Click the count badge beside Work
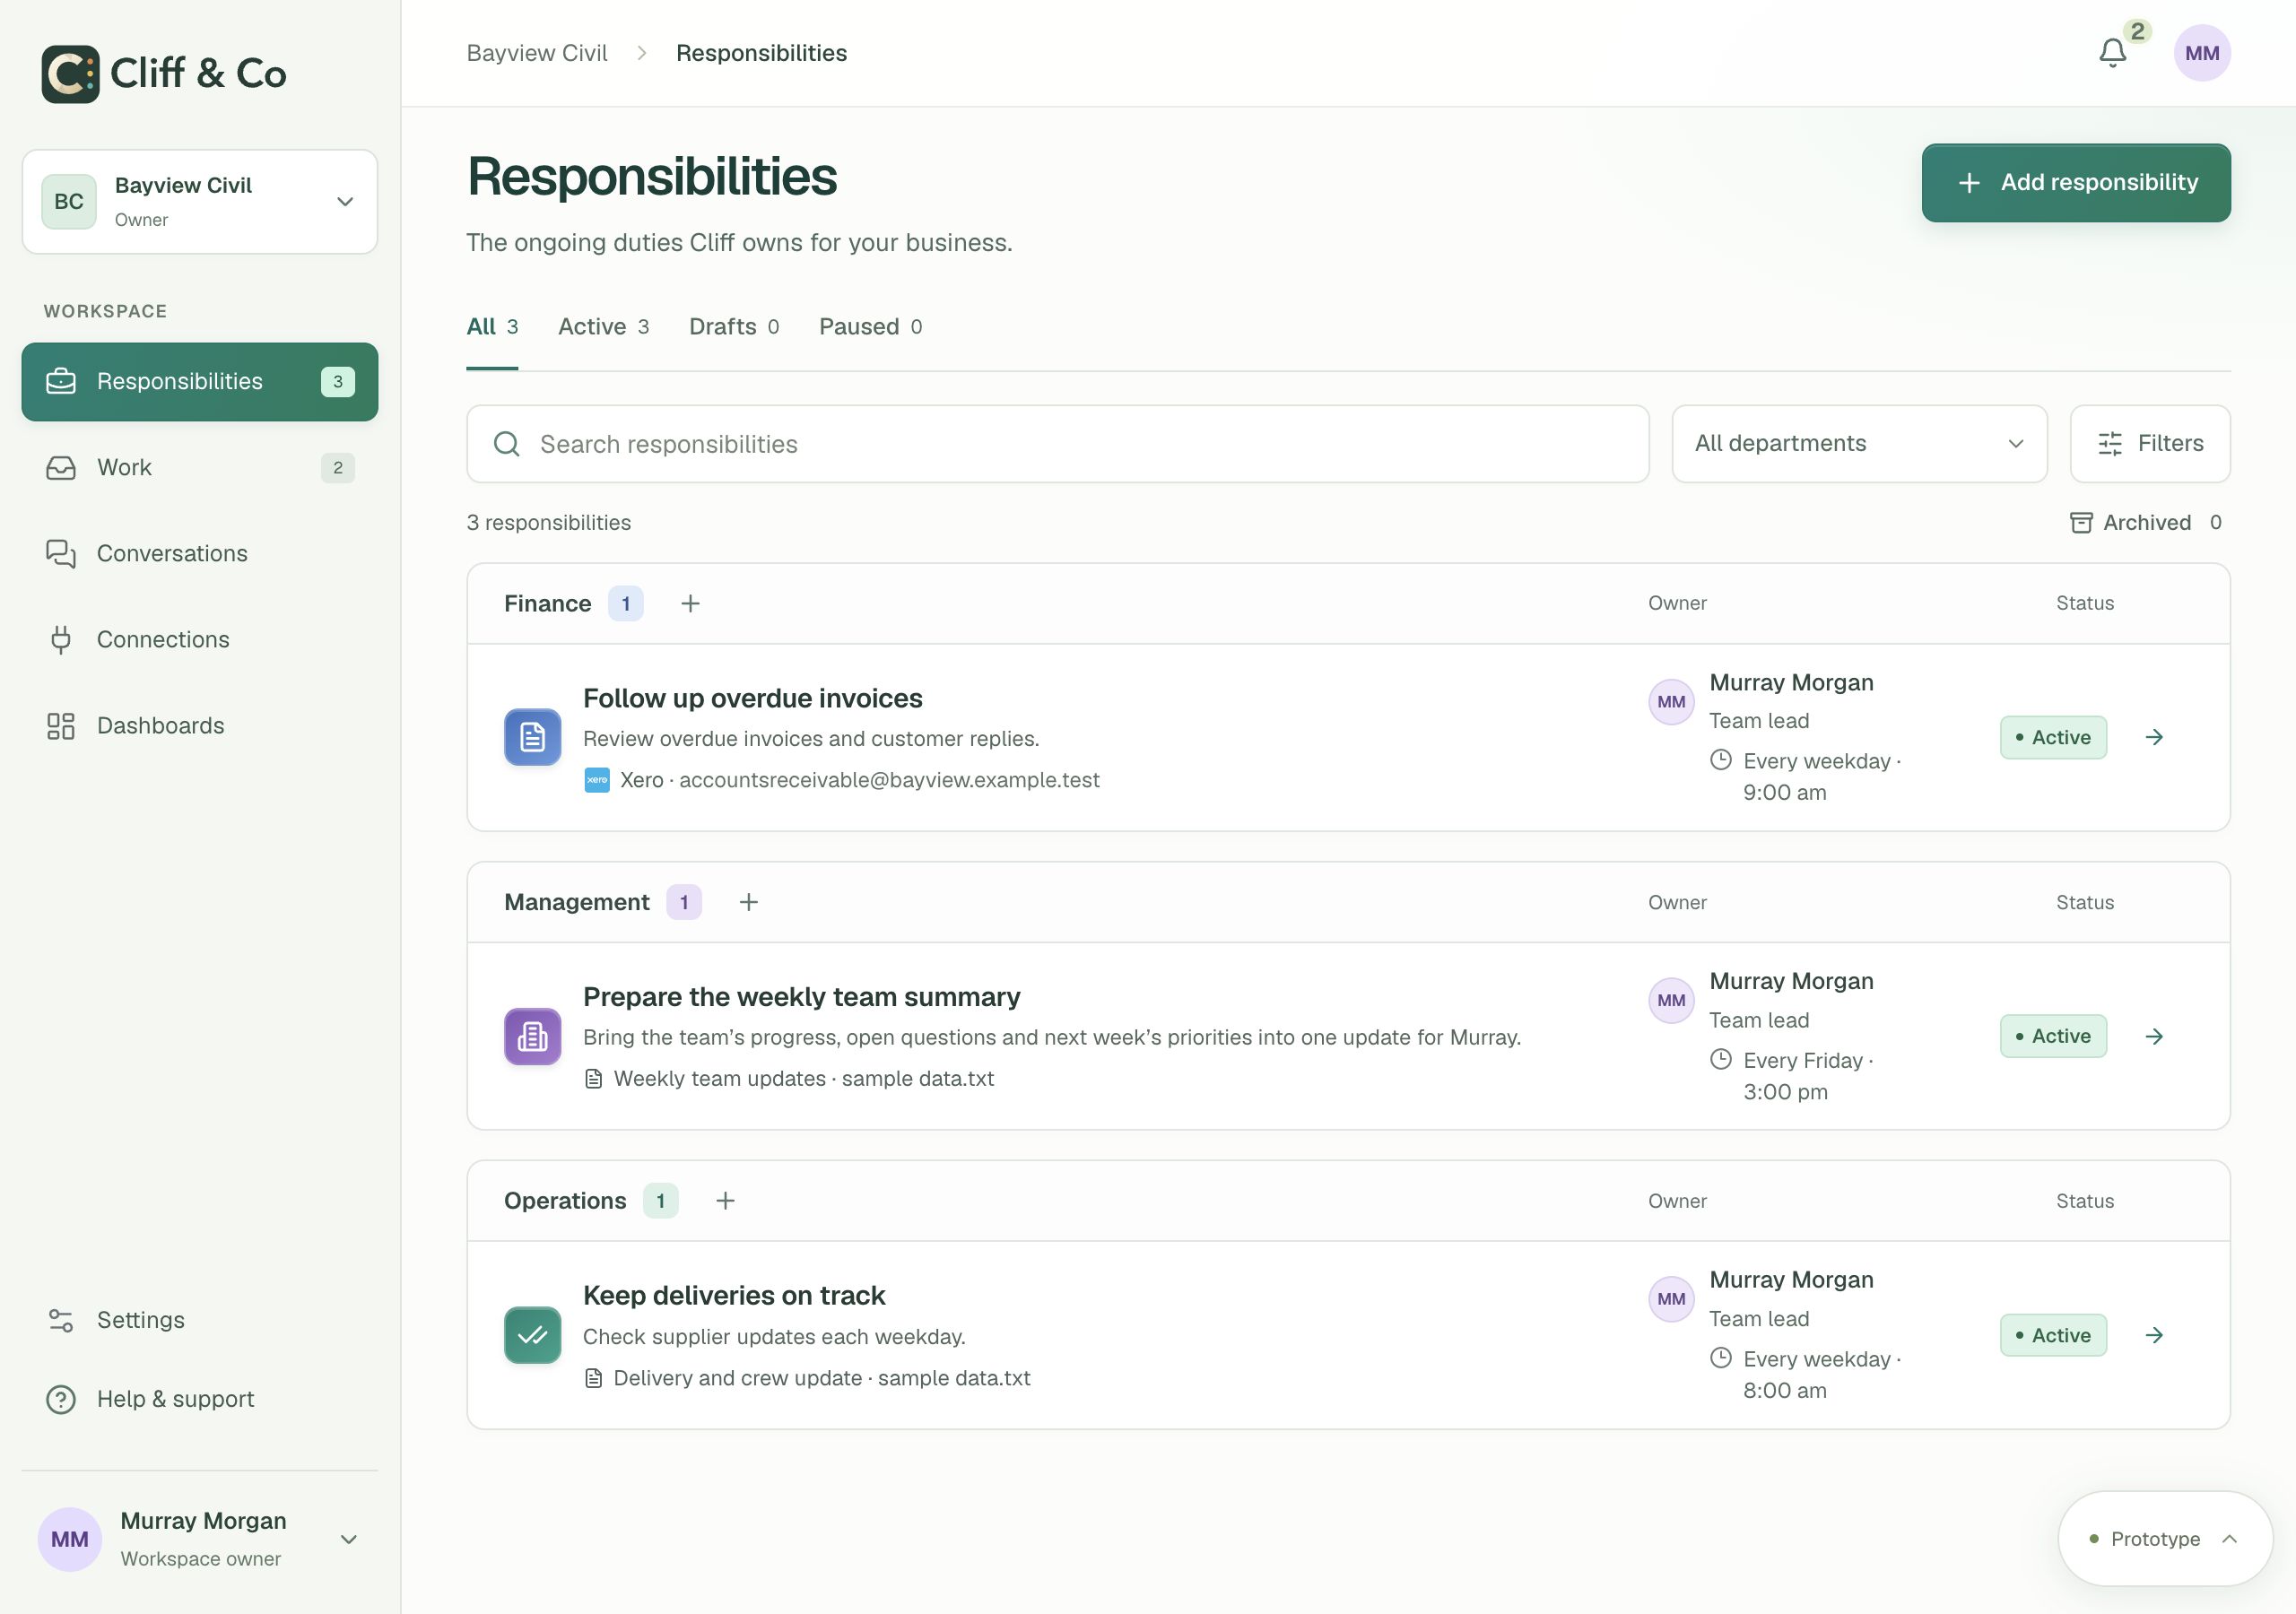 [x=338, y=468]
